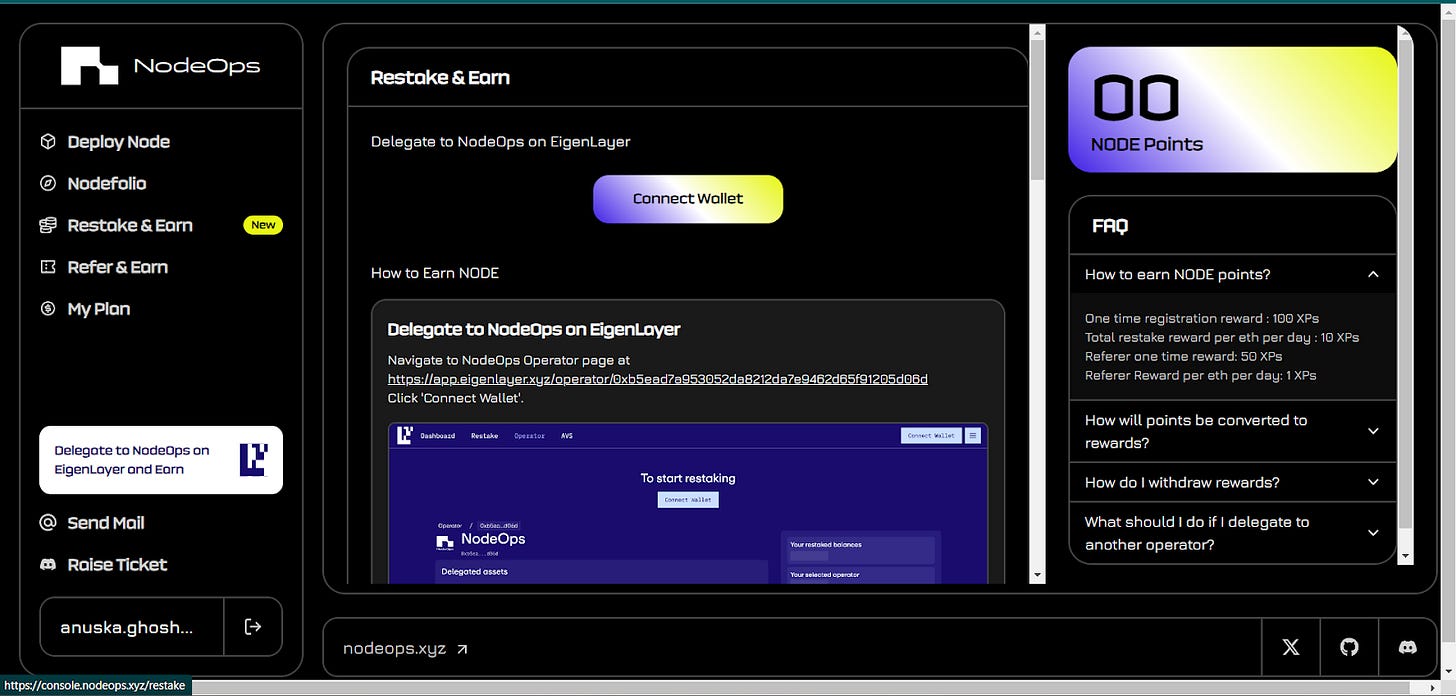Click the EigenLayer logo in delegate banner
The height and width of the screenshot is (696, 1456).
coord(255,460)
